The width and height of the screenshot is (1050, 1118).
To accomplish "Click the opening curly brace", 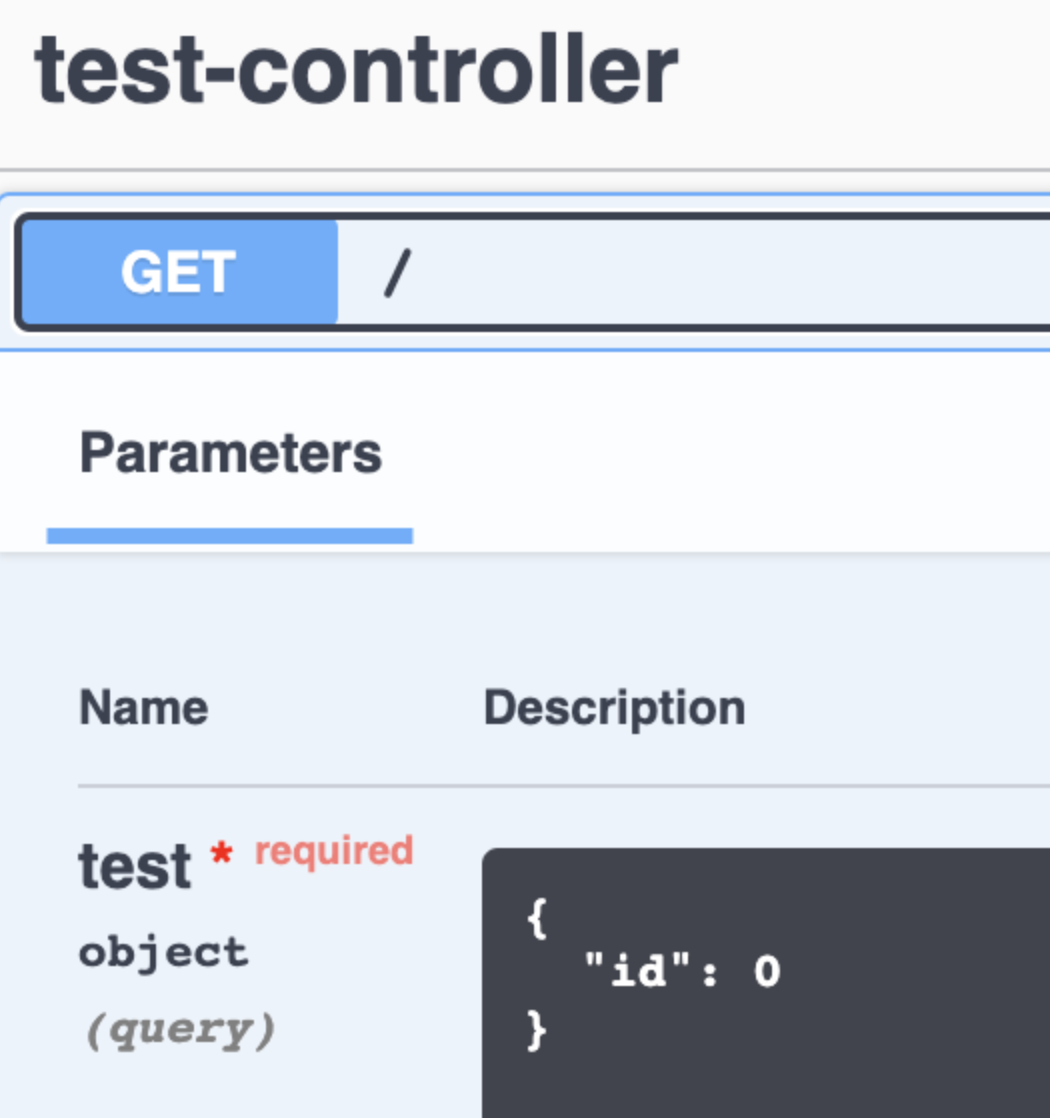I will coord(537,918).
